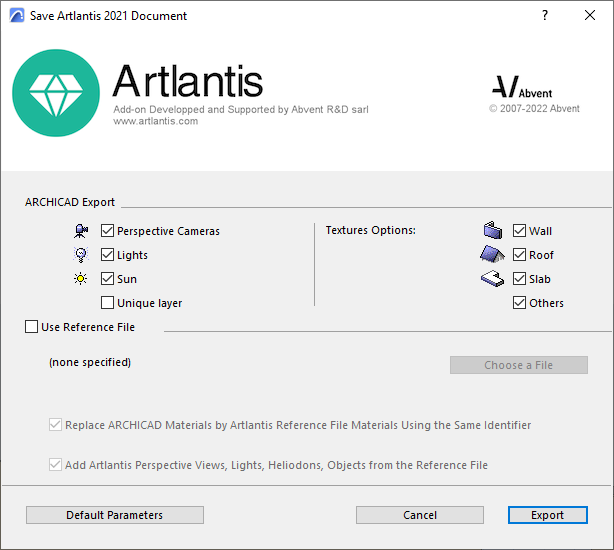Disable the Sun export checkbox
This screenshot has width=614, height=550.
tap(107, 279)
